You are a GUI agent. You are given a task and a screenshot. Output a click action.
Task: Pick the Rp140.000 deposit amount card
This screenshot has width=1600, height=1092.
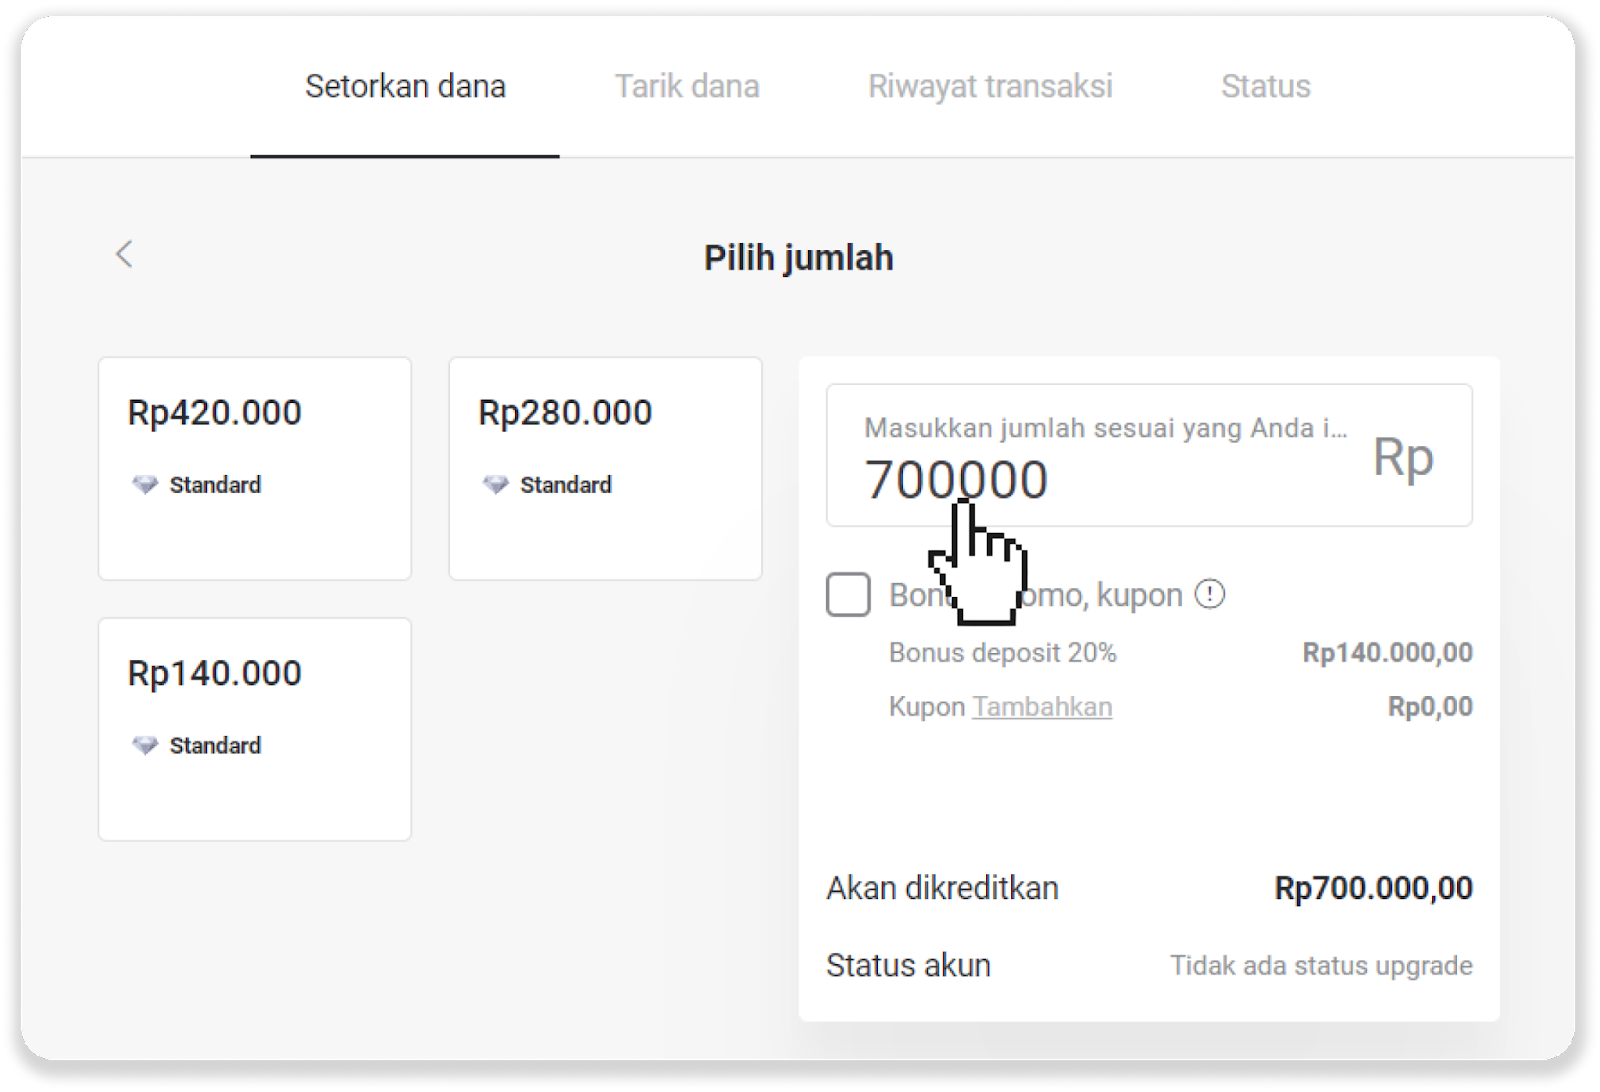pos(255,729)
